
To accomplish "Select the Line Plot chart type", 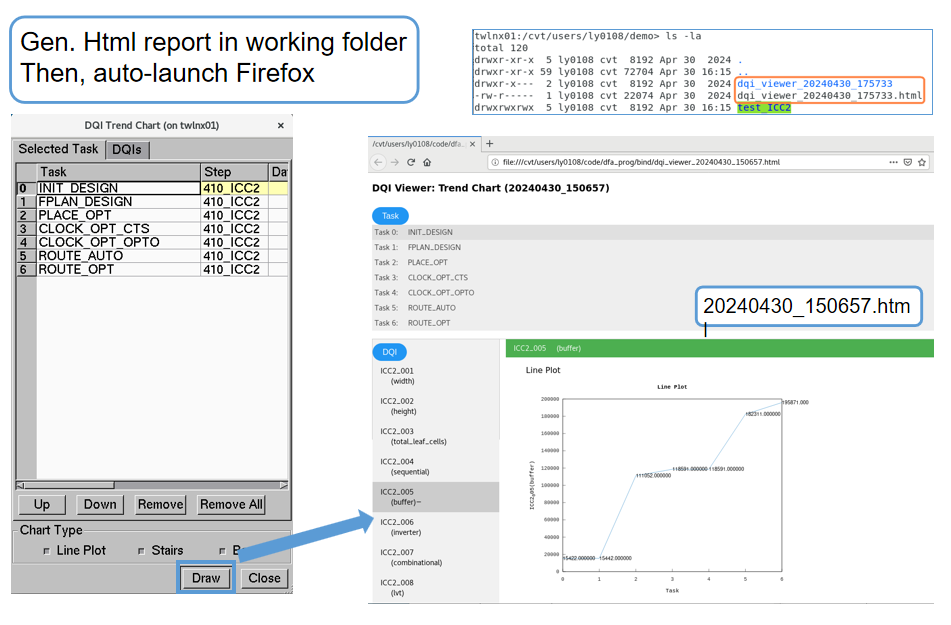I will tap(74, 550).
